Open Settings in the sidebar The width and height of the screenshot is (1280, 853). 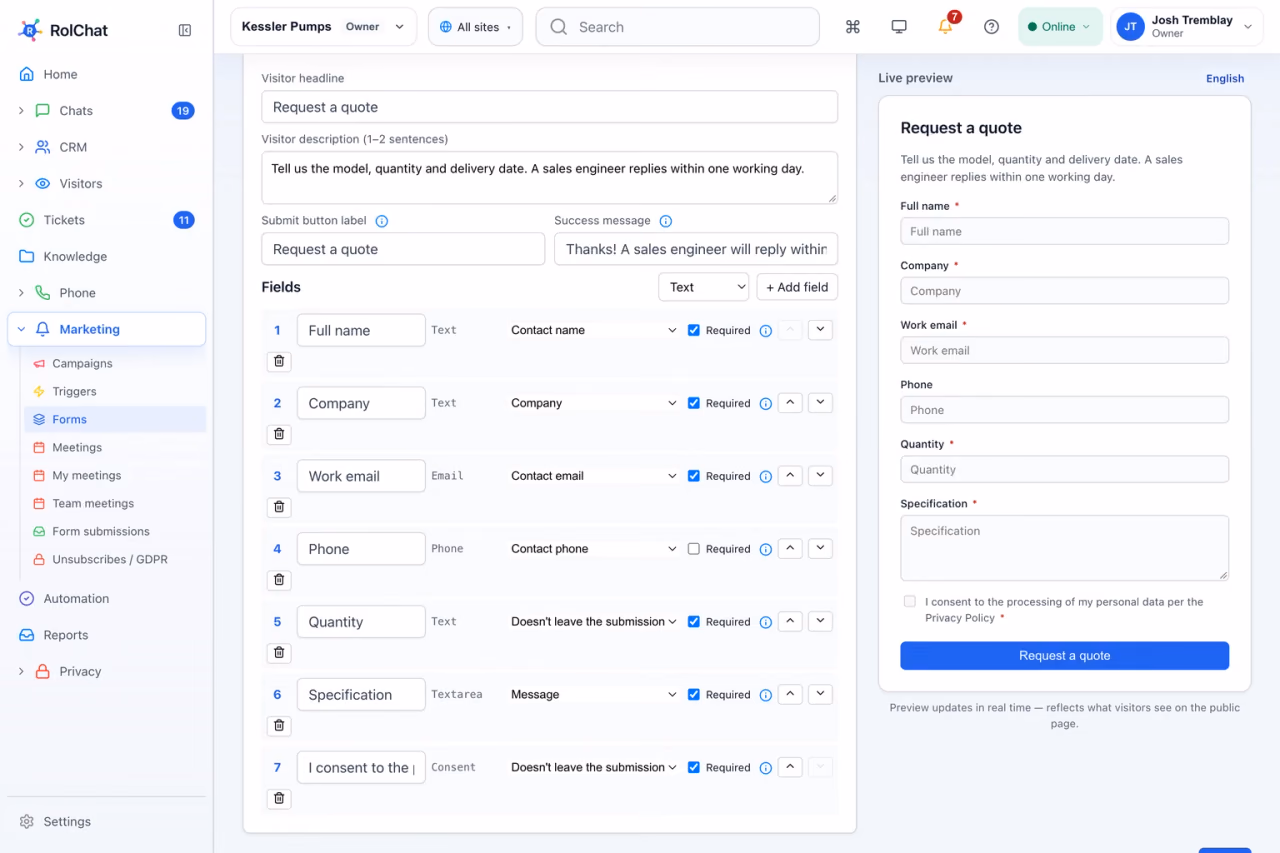click(x=67, y=821)
